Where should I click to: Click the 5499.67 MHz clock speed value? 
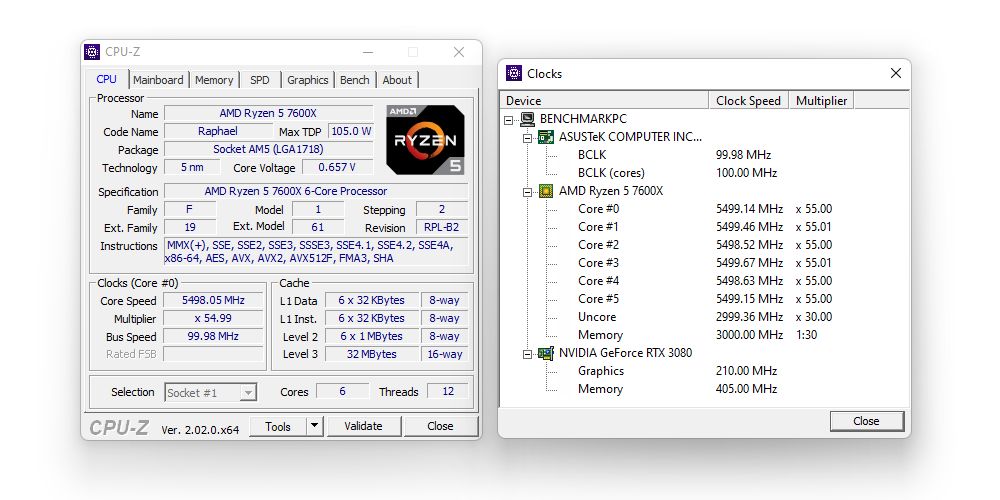click(749, 263)
